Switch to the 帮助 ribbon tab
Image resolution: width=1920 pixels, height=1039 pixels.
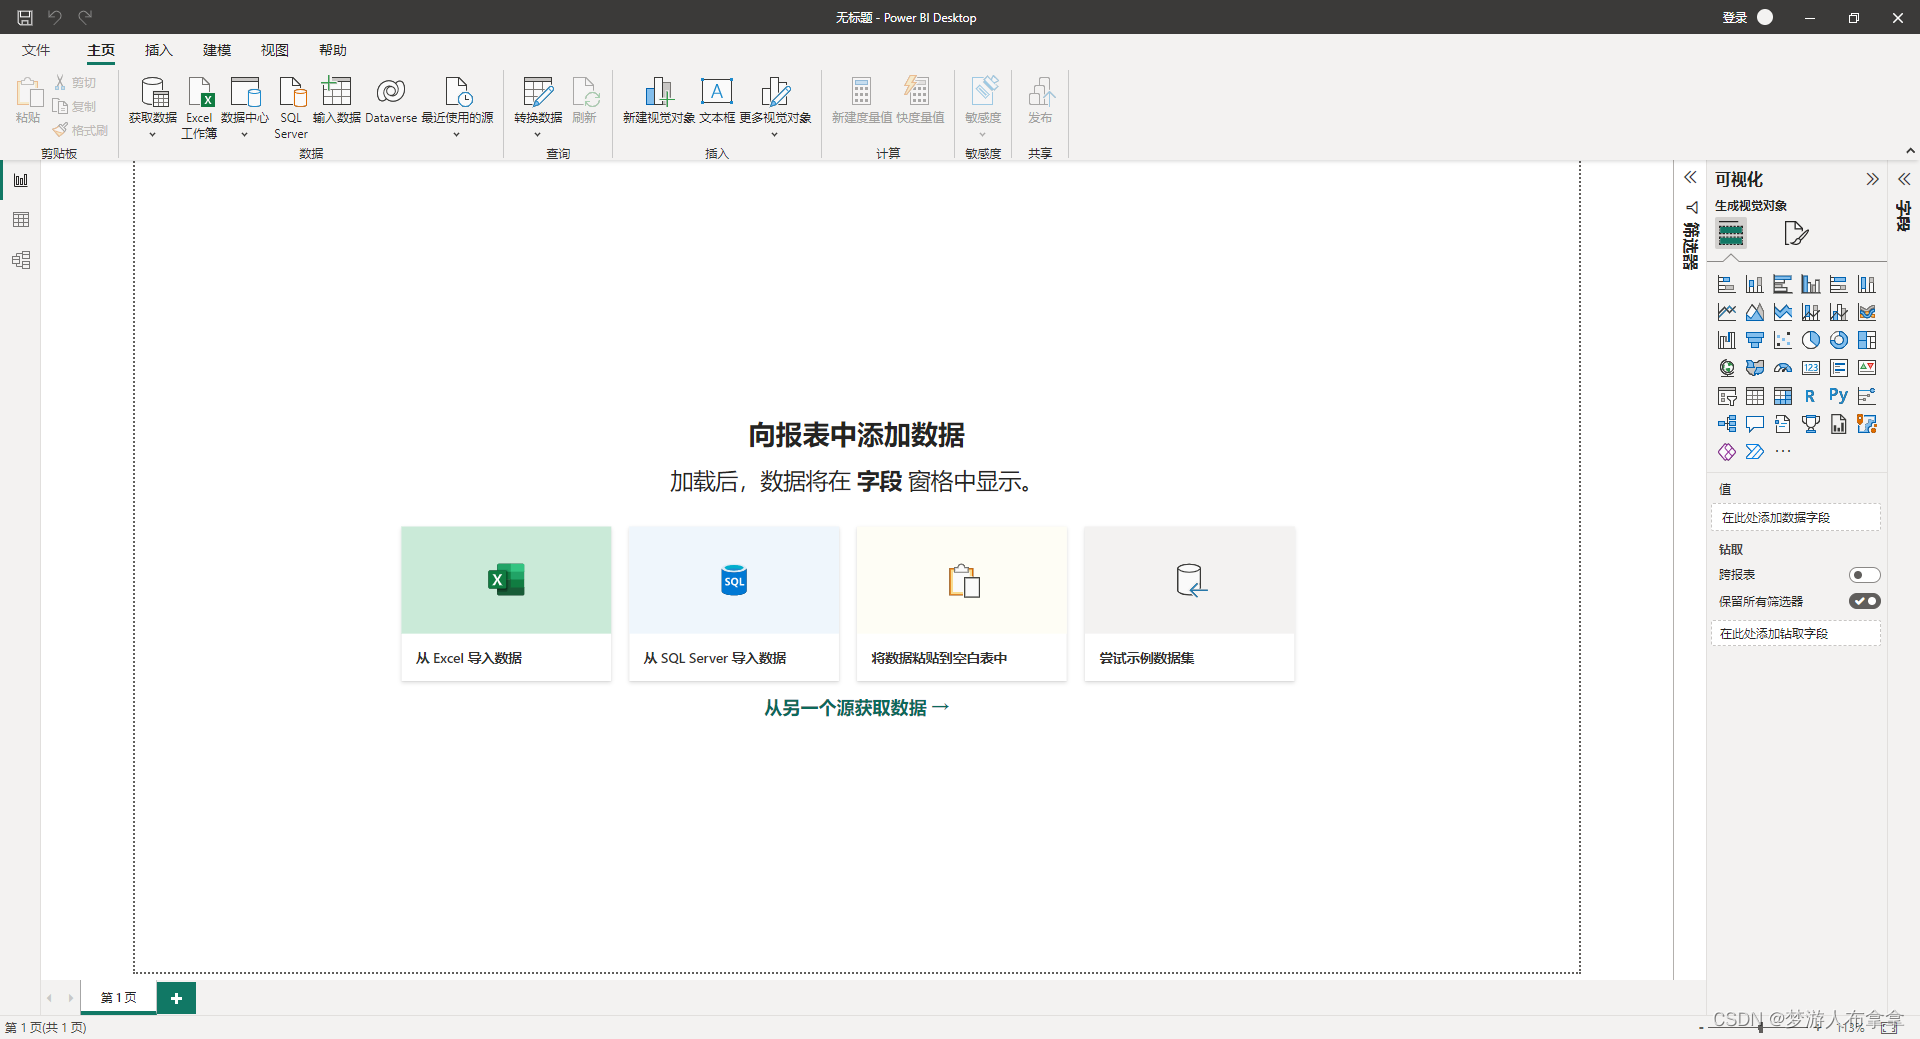point(333,50)
